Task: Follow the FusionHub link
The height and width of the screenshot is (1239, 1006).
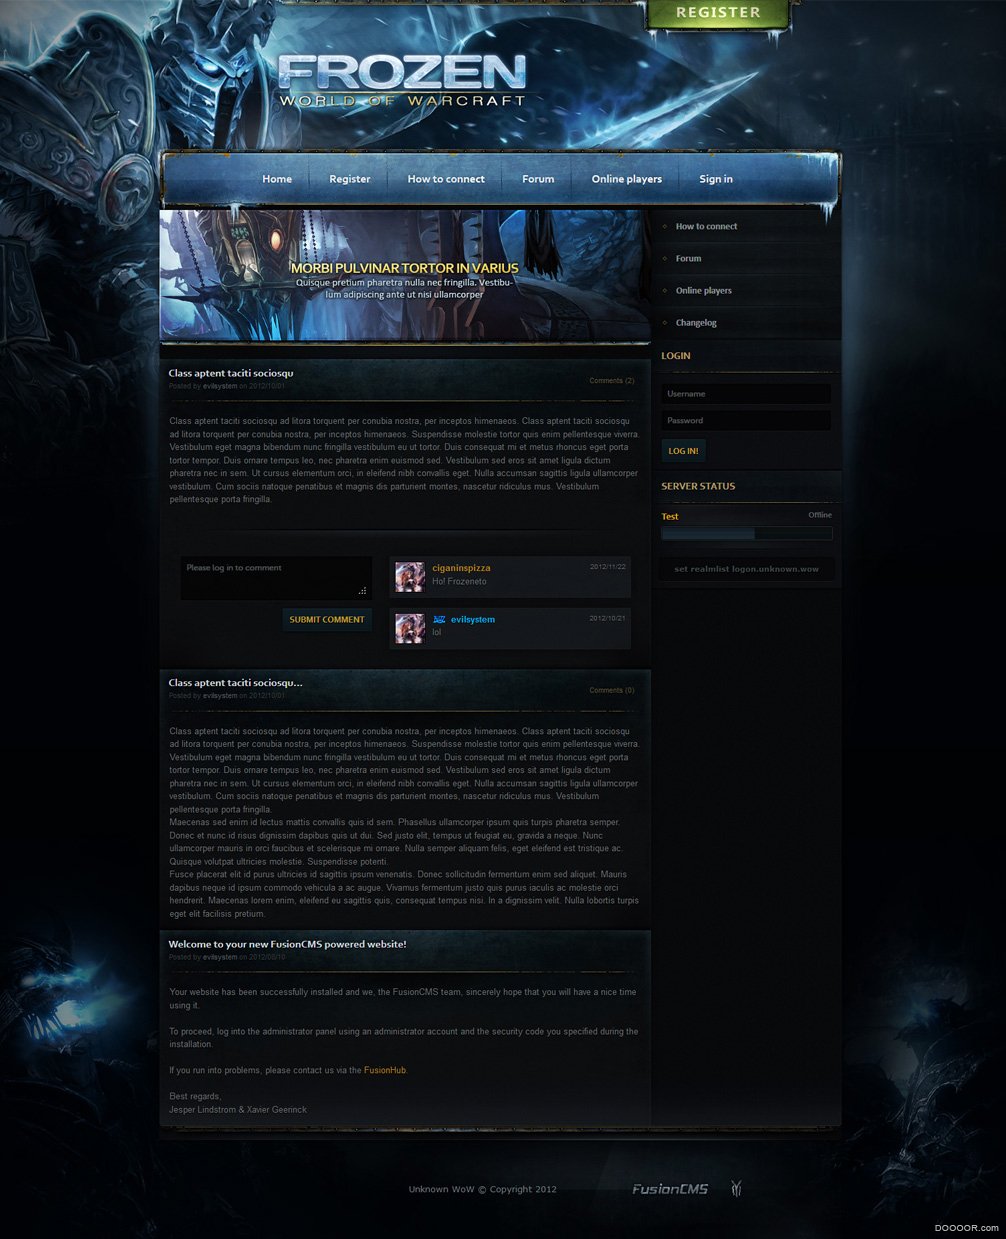Action: click(385, 1070)
